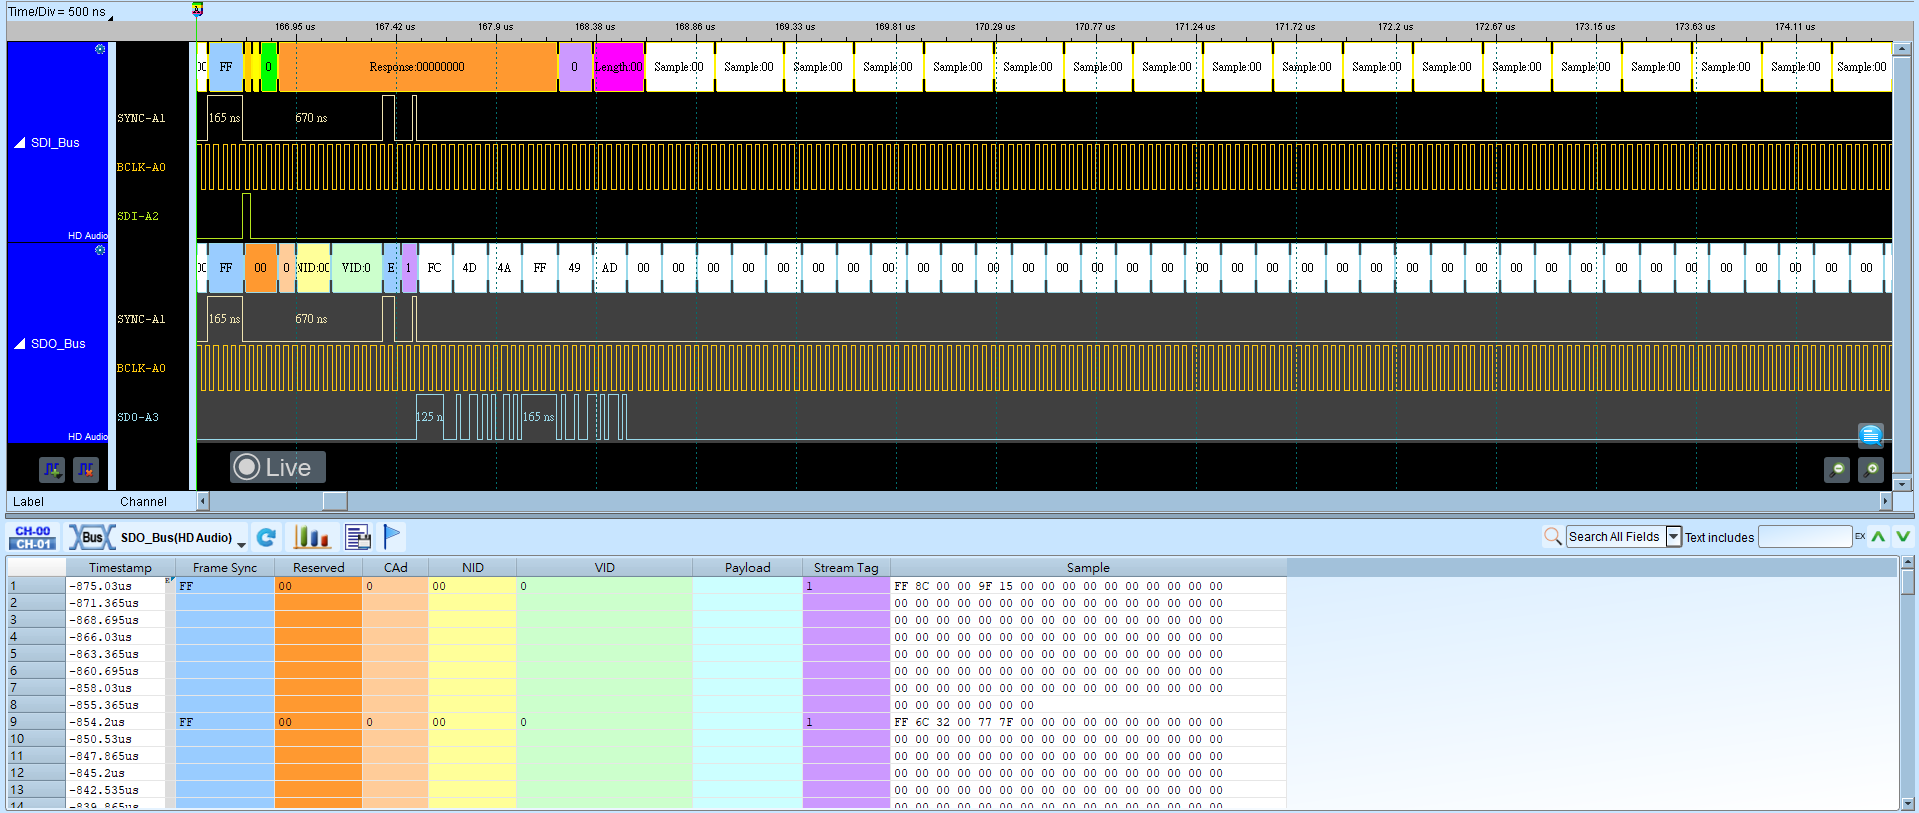This screenshot has height=813, width=1919.
Task: Click the NID column header
Action: (473, 567)
